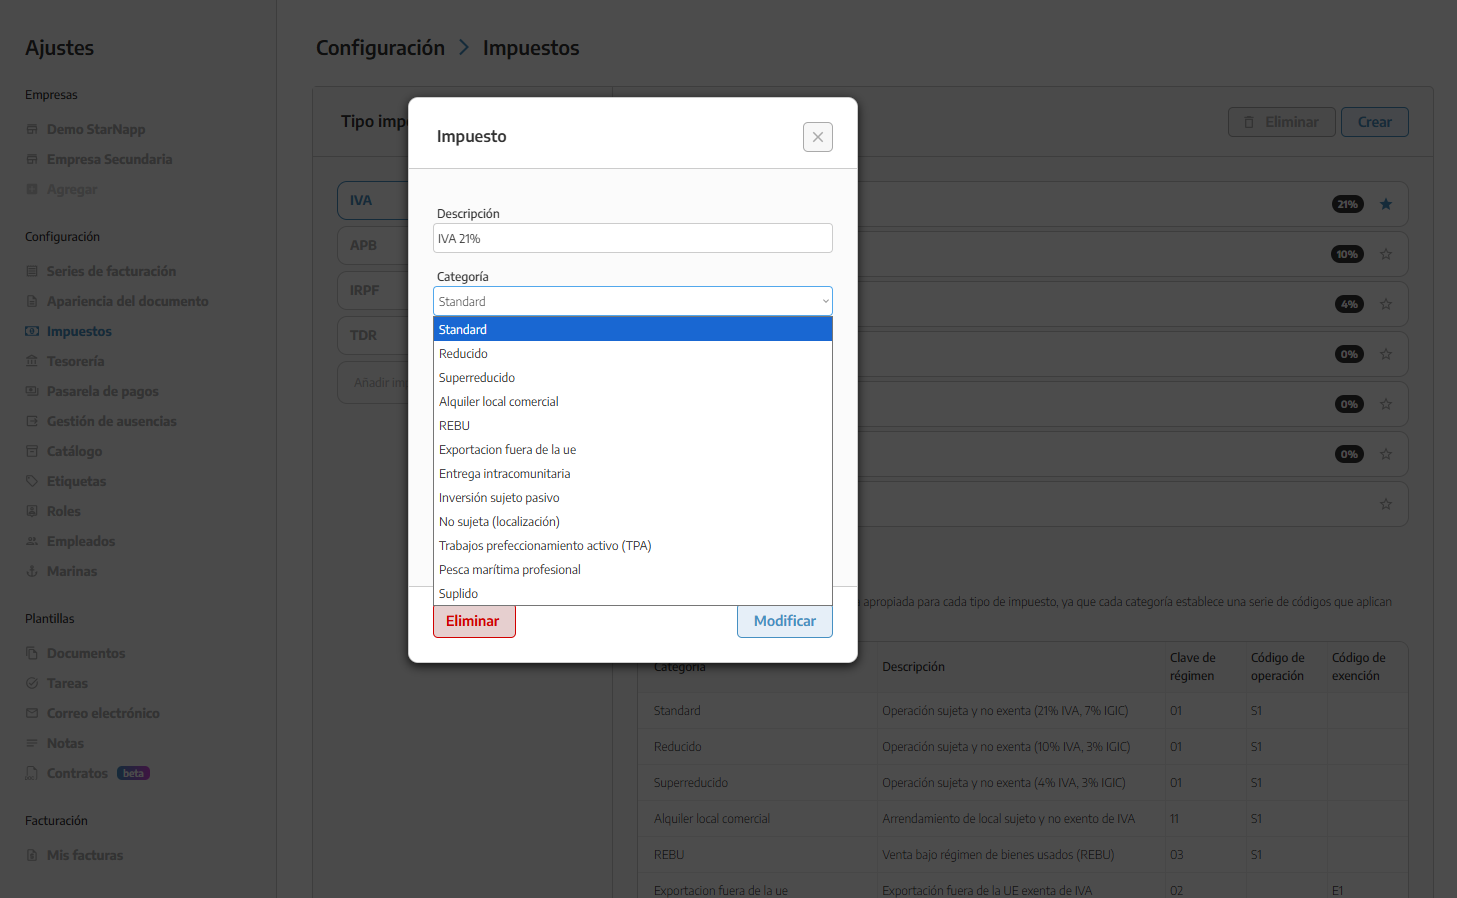1457x898 pixels.
Task: Click the Descripción text field
Action: [632, 239]
